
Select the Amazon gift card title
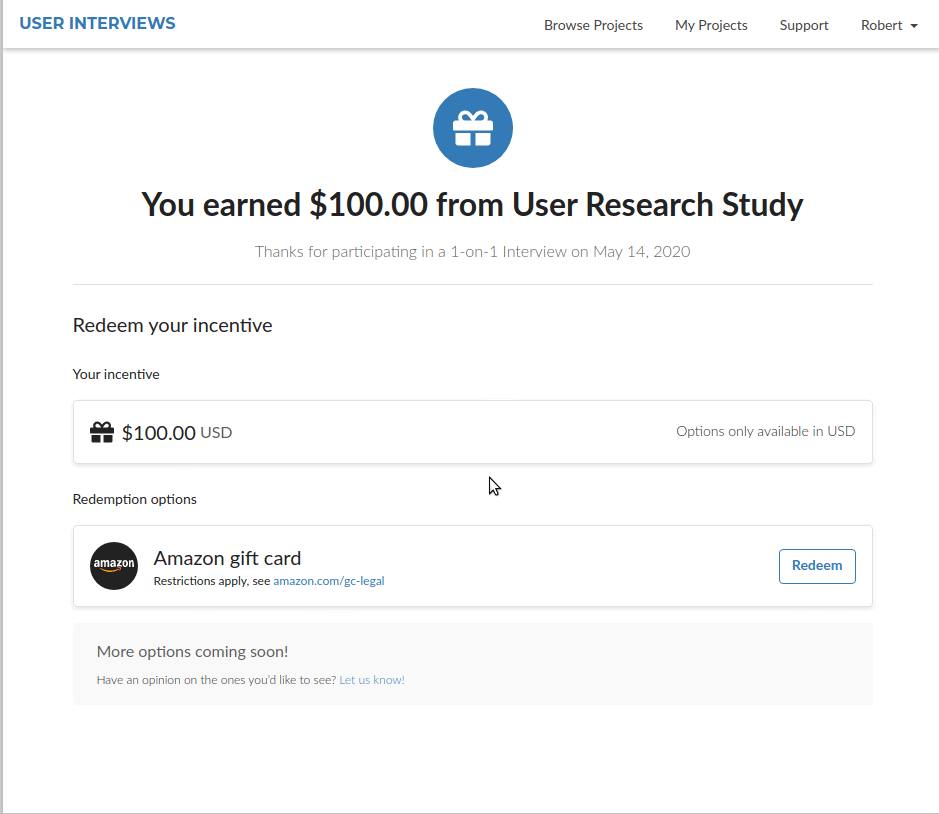(227, 558)
